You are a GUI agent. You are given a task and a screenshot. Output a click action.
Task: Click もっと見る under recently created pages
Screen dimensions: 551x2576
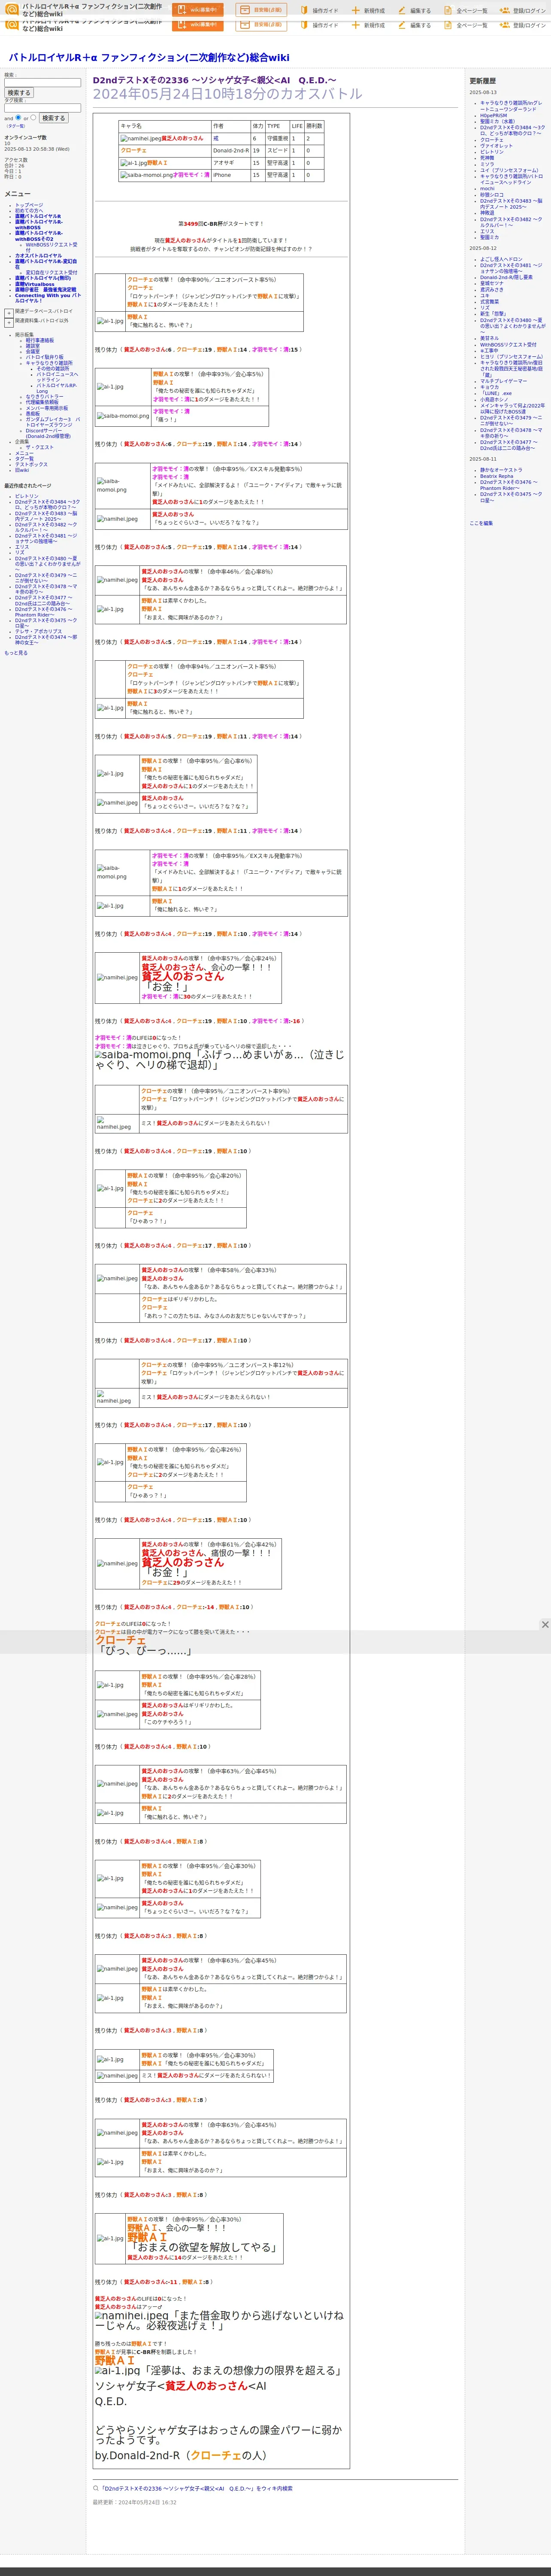[x=16, y=653]
